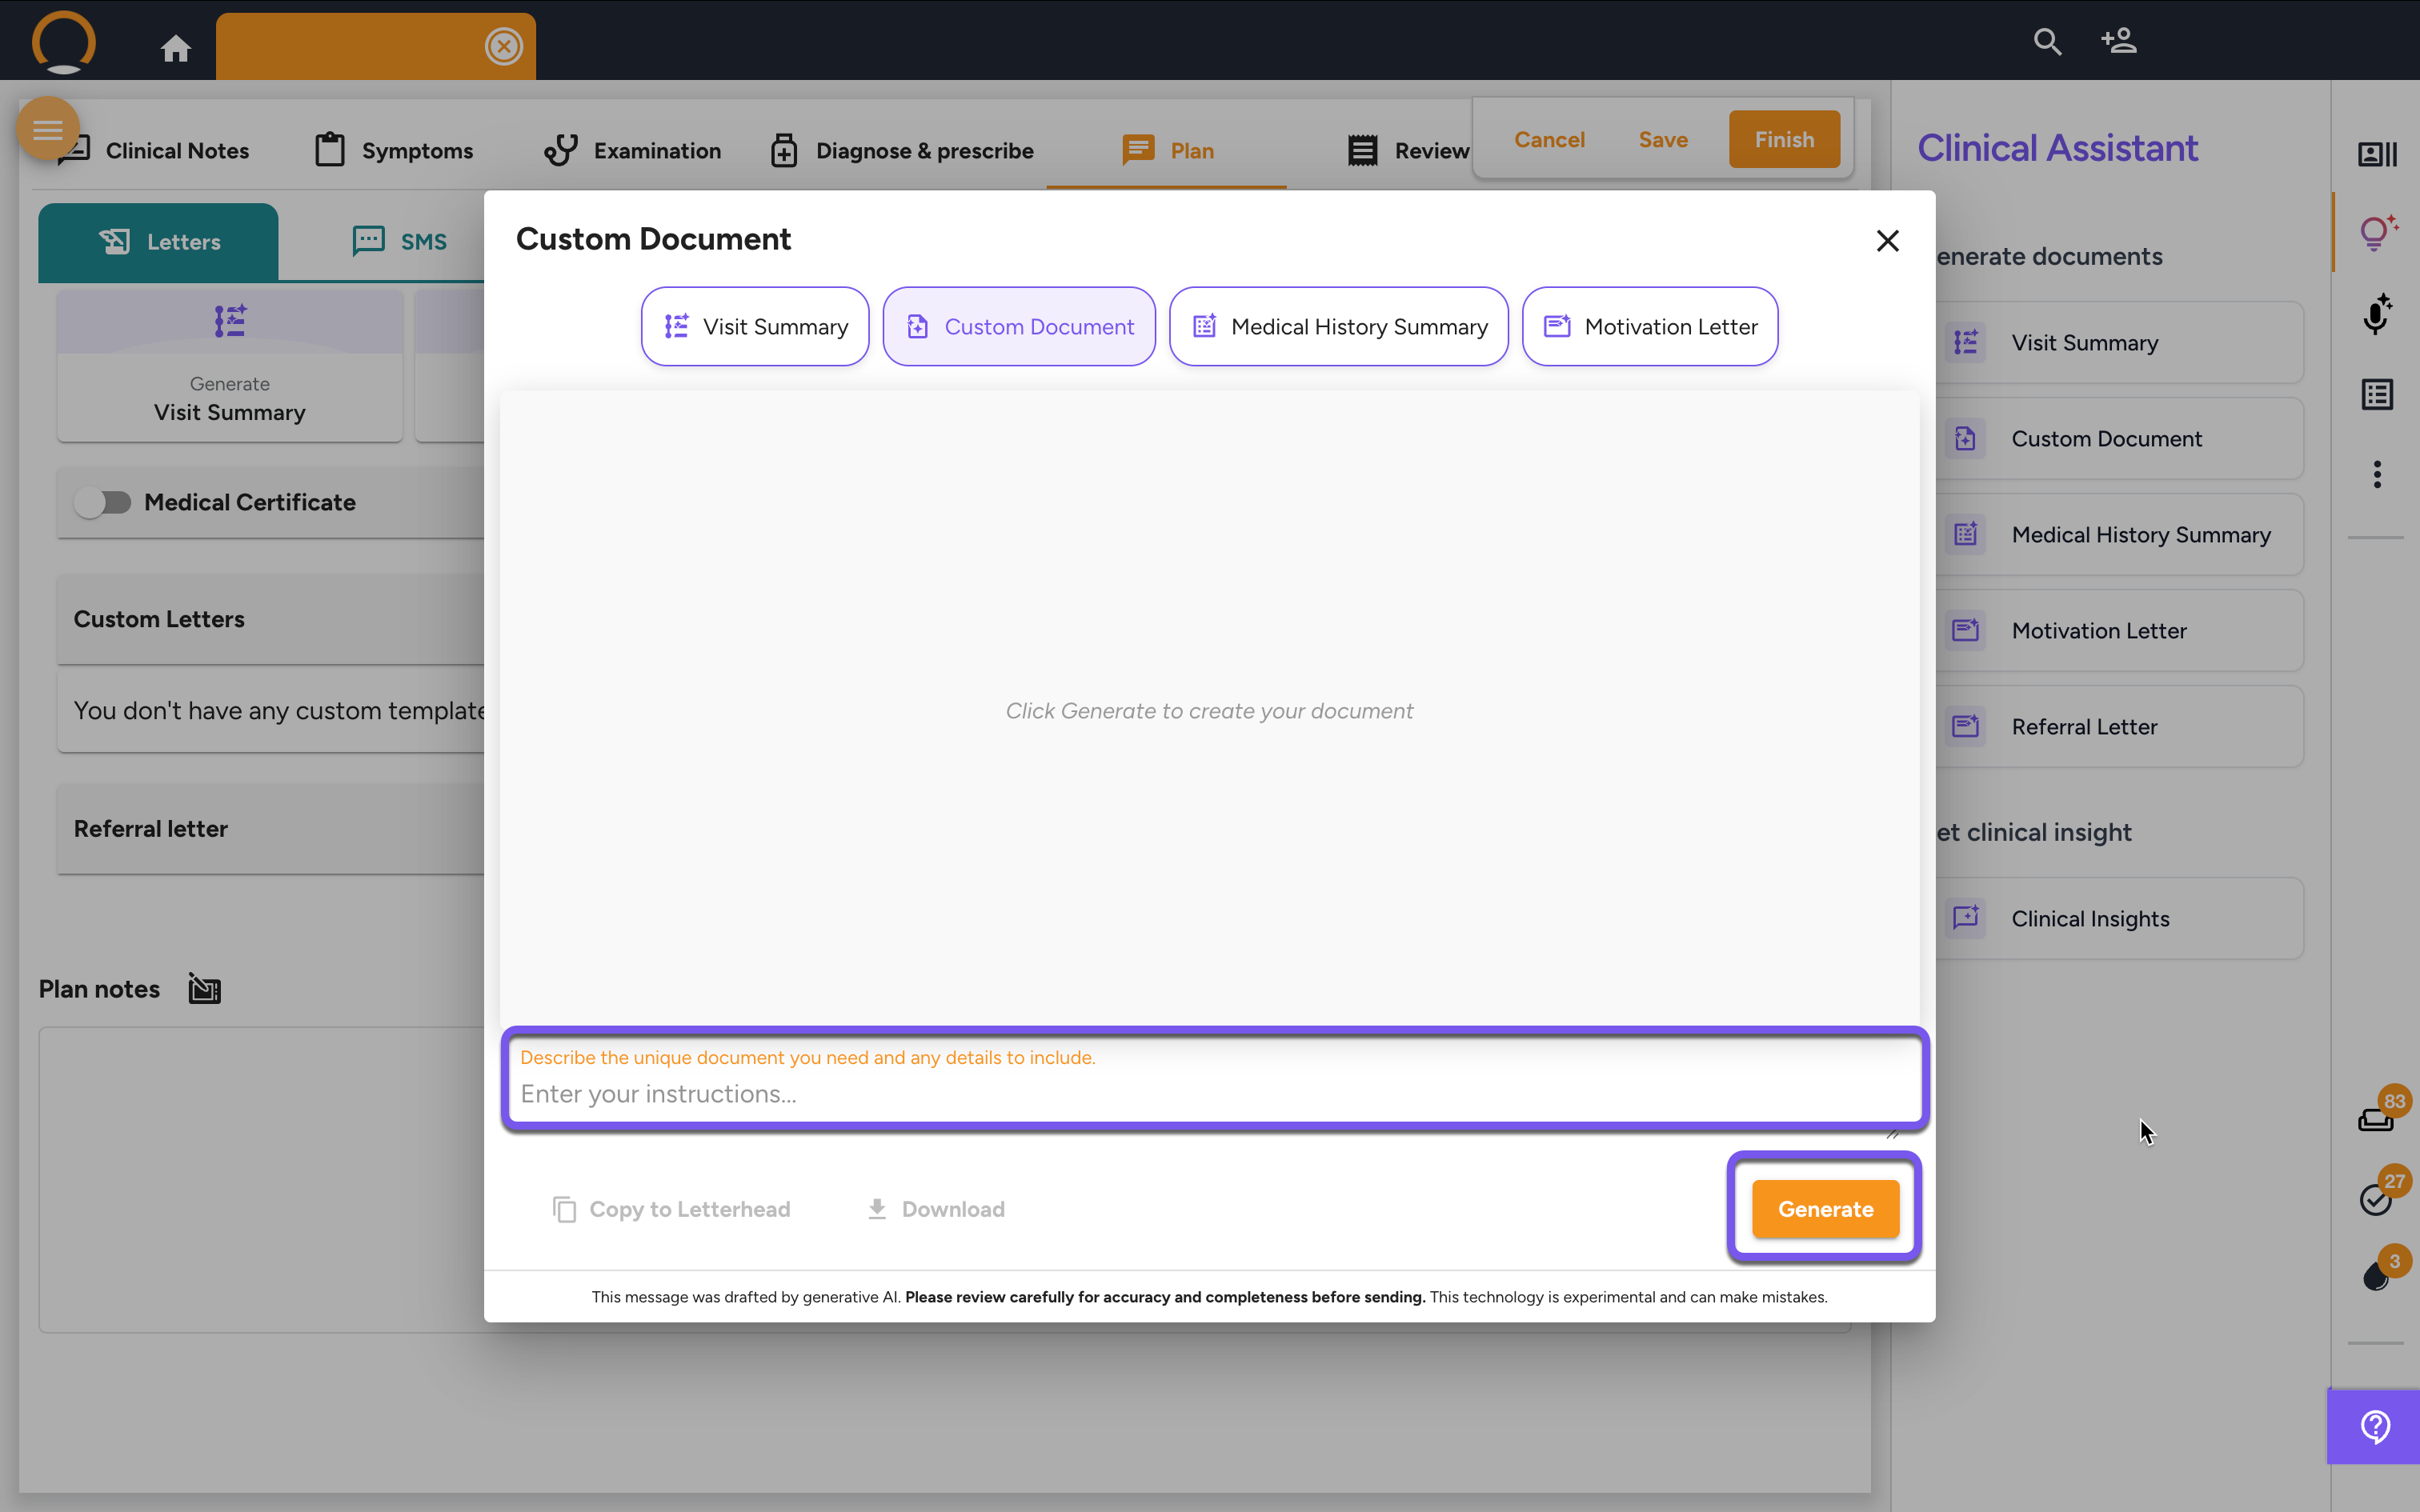Click the instructions text input field
The height and width of the screenshot is (1512, 2420).
[x=1213, y=1094]
